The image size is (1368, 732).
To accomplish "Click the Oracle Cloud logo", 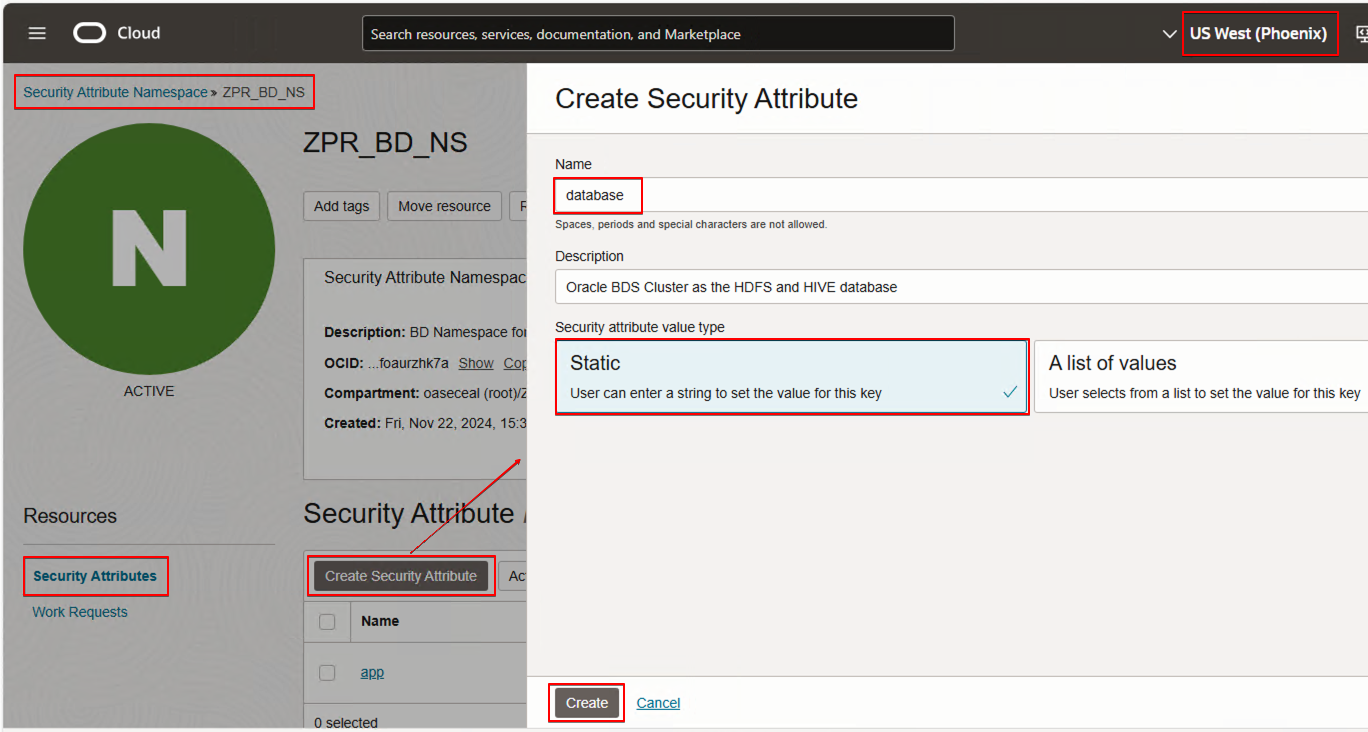I will pyautogui.click(x=117, y=33).
